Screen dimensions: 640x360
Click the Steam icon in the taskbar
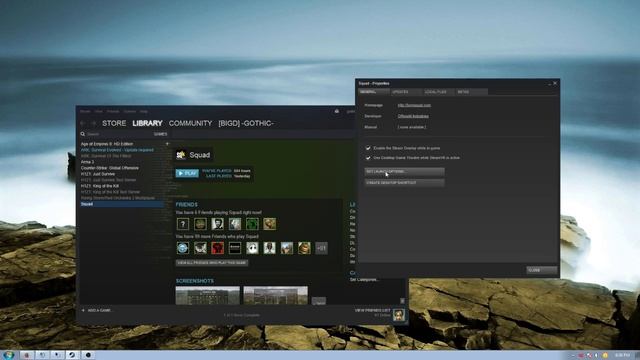72,355
